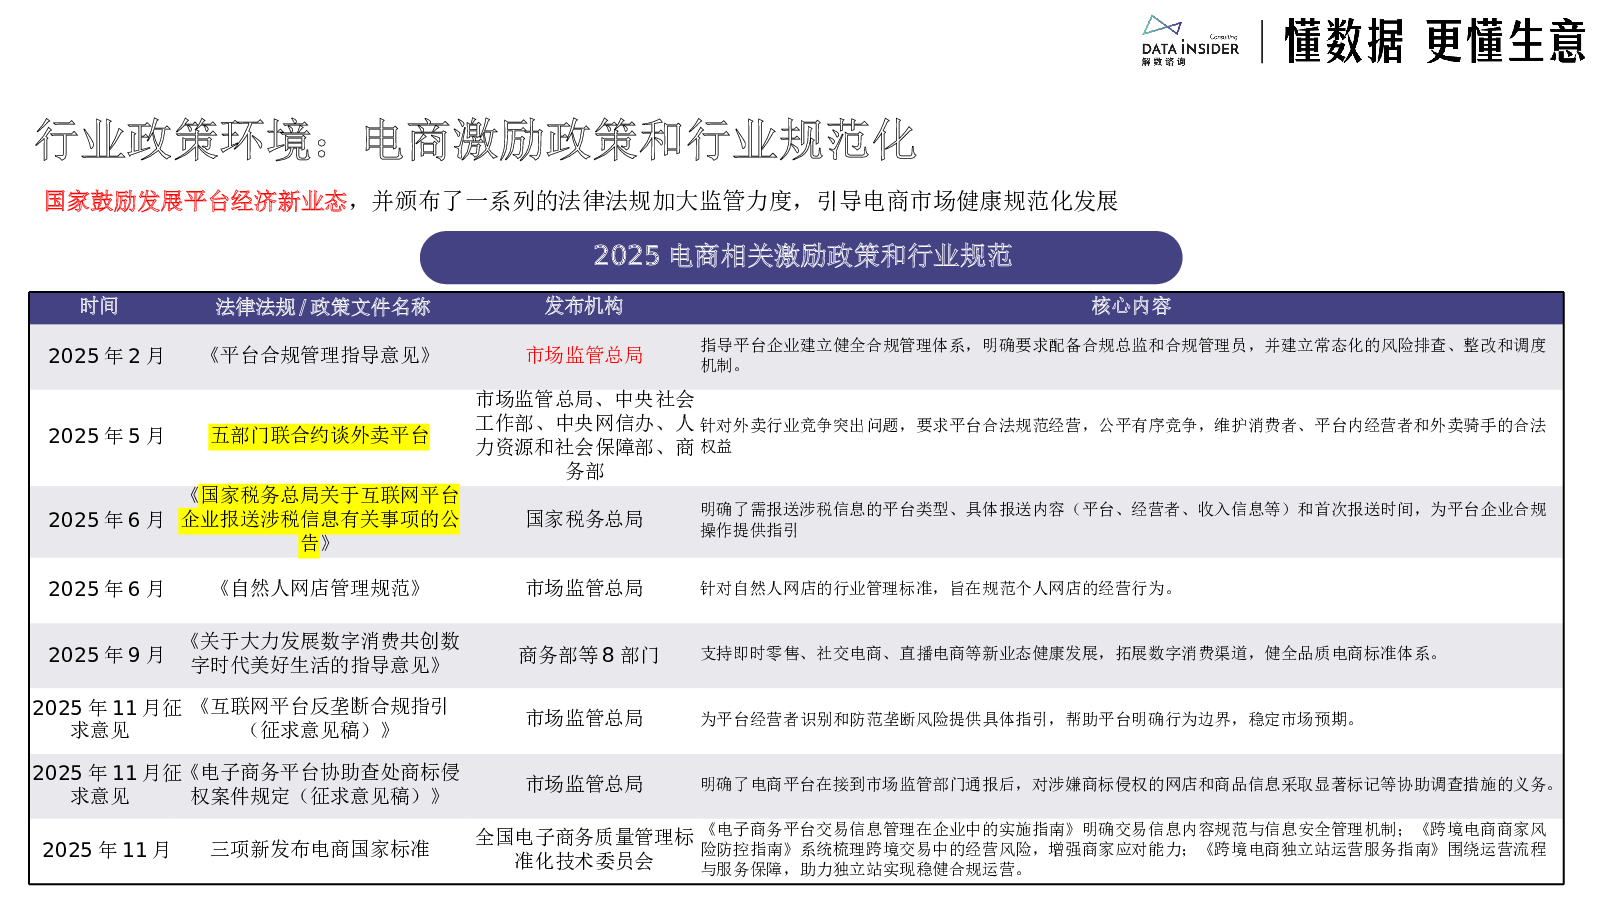This screenshot has width=1600, height=900.
Task: Select the 《互联网平台反垄断合规指引》 policy cell
Action: [320, 718]
